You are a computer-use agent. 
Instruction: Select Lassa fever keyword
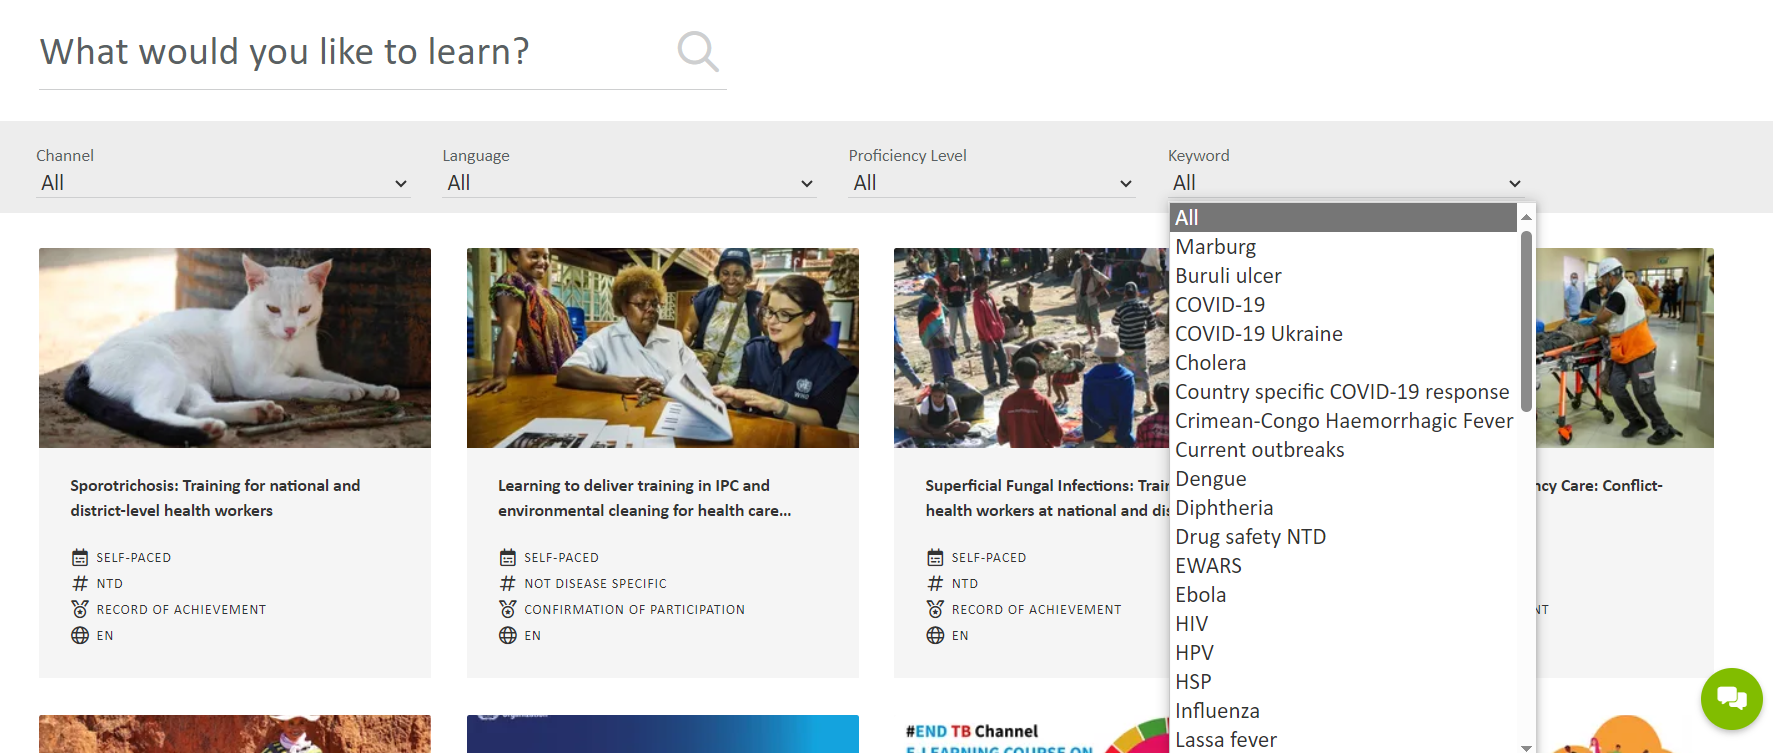tap(1343, 740)
